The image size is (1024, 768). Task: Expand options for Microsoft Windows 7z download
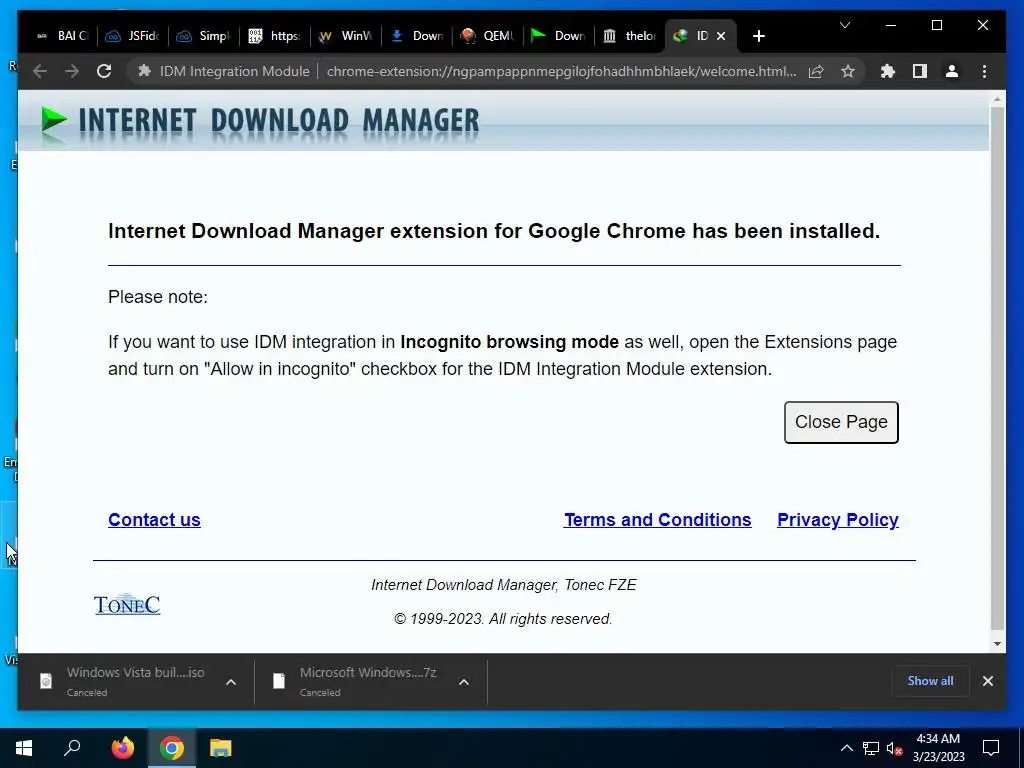coord(464,682)
